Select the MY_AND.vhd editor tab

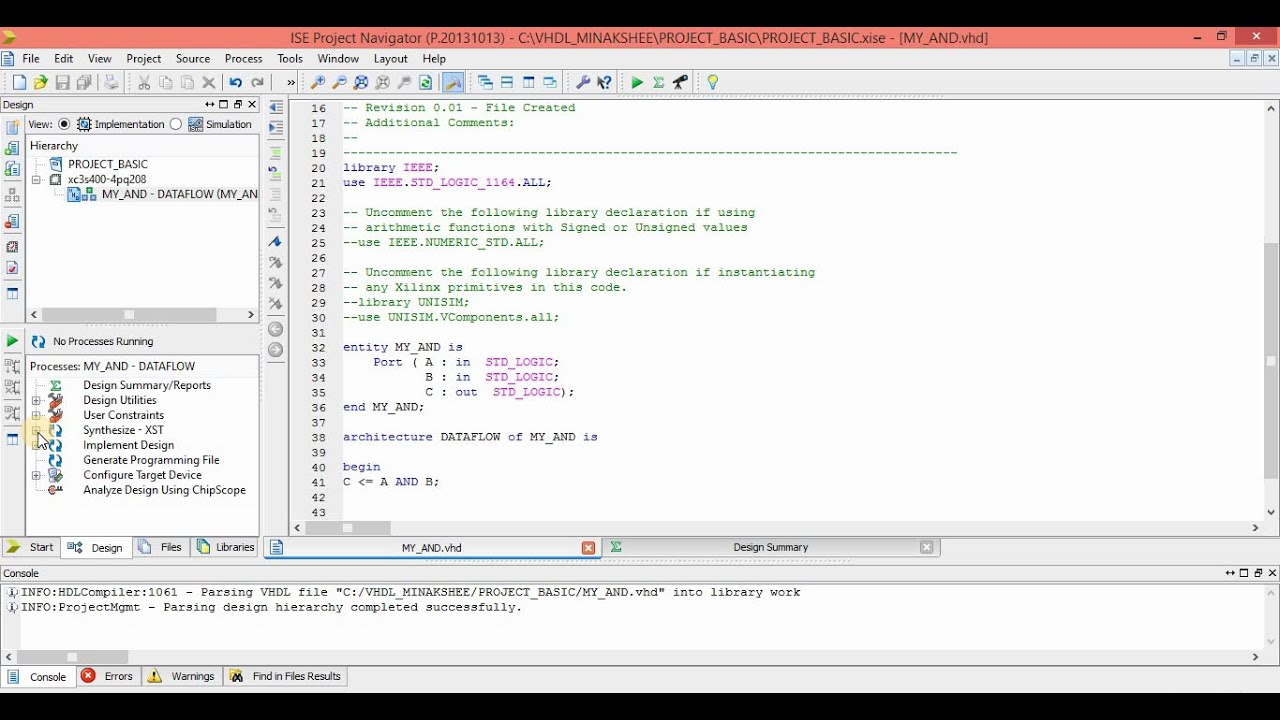pos(431,547)
